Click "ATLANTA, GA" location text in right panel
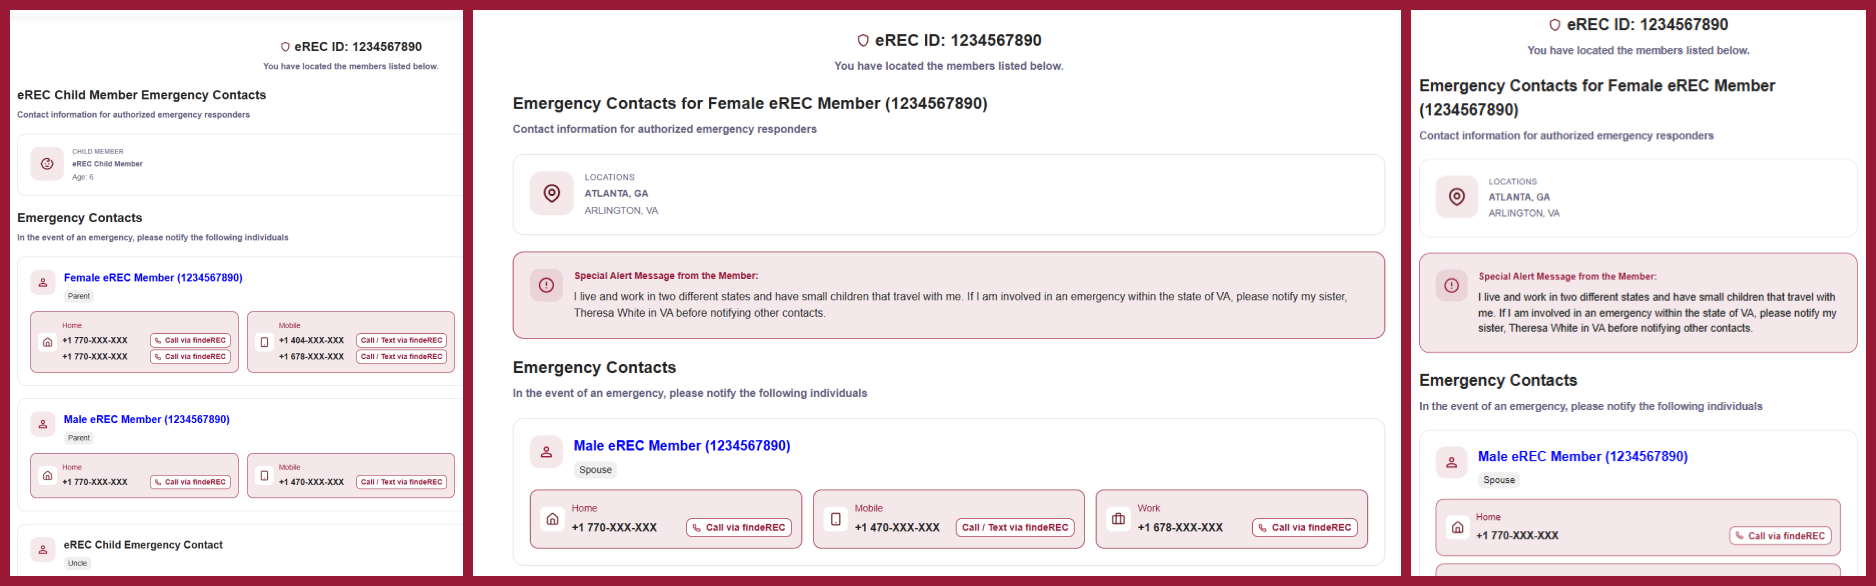Screen dimensions: 1876x586 point(1519,197)
